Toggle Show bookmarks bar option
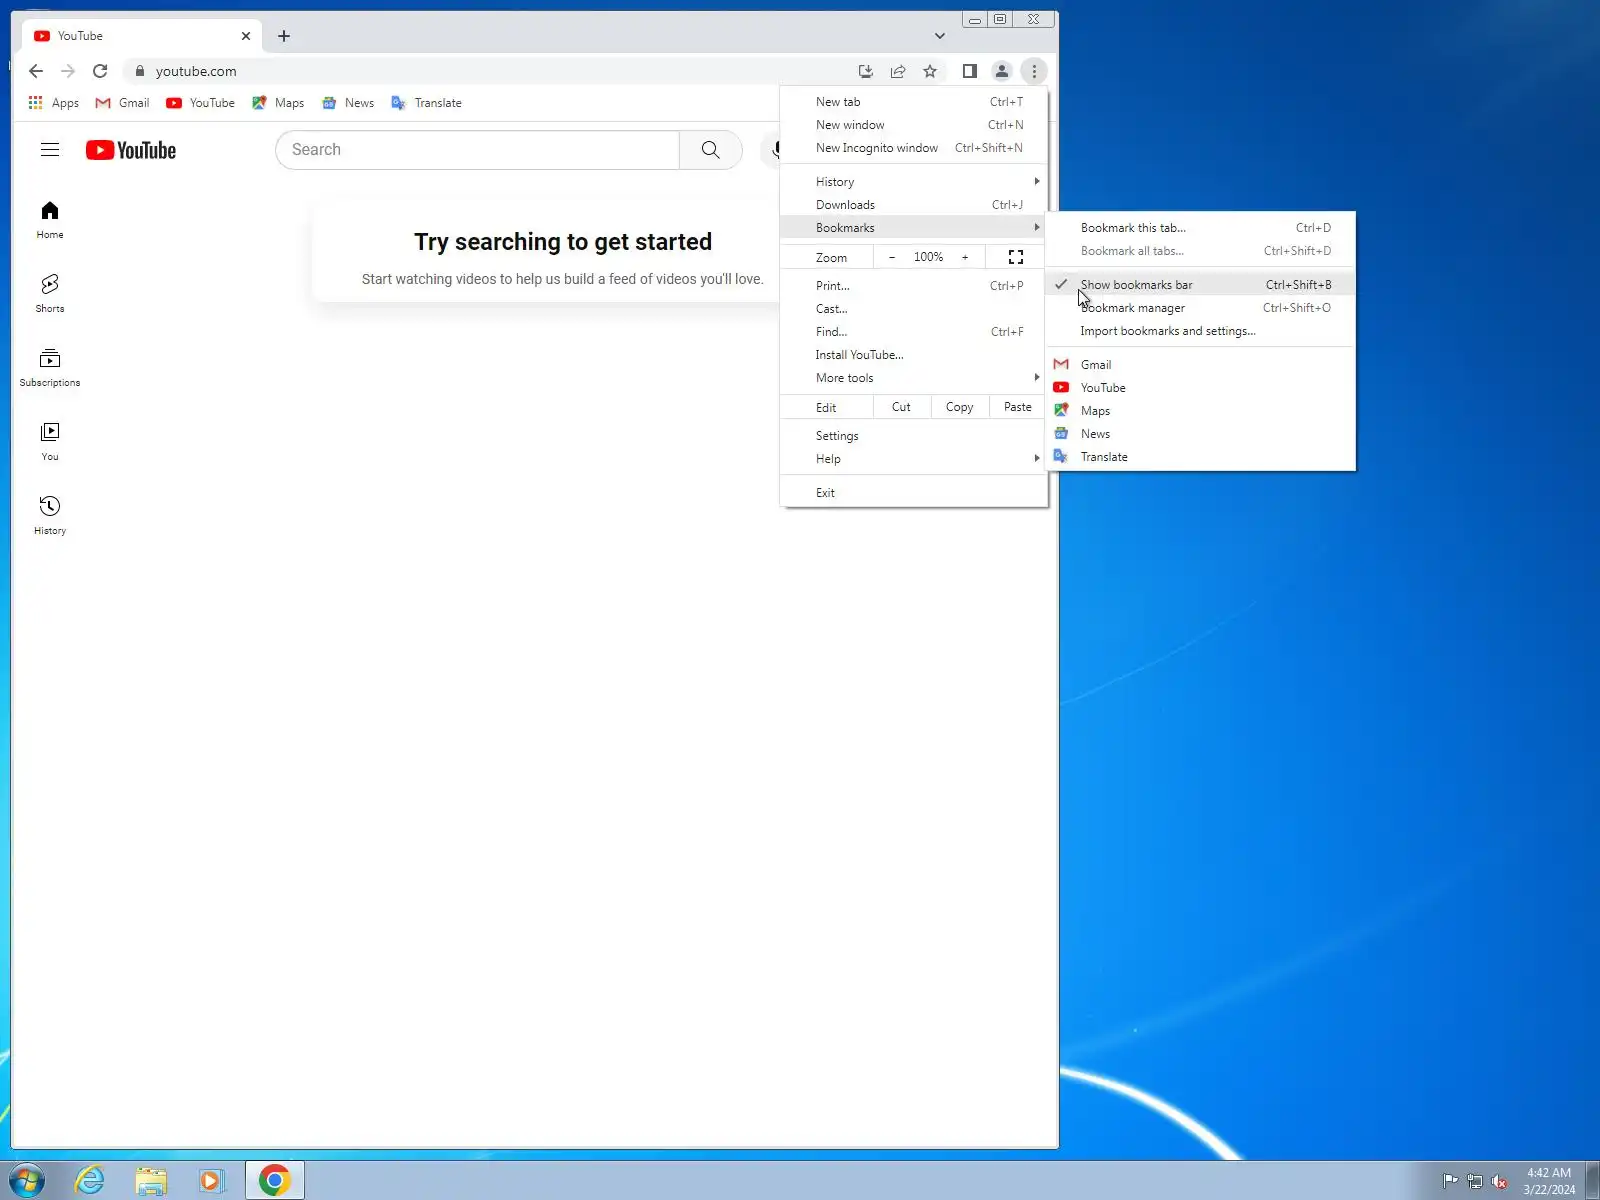Viewport: 1600px width, 1200px height. 1200,285
